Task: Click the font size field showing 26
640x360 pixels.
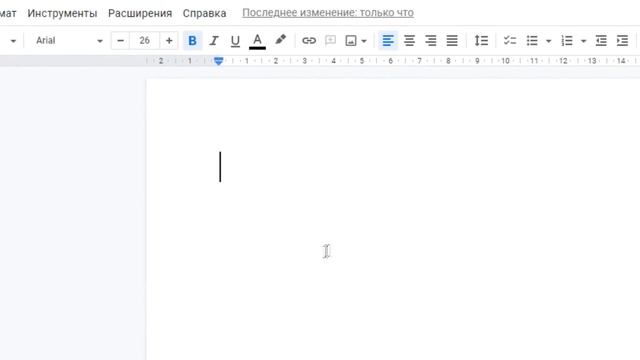Action: (x=144, y=40)
